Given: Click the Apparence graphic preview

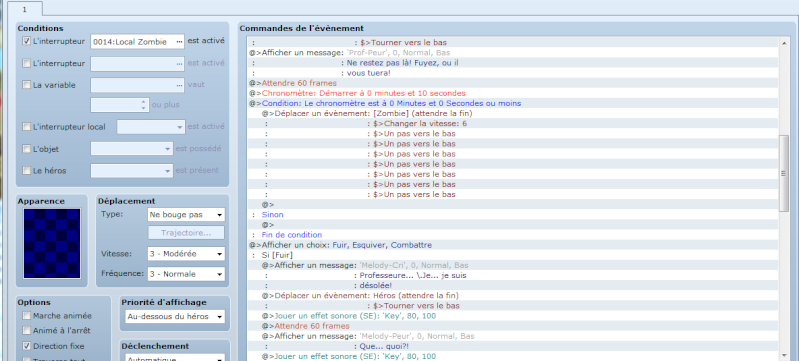Looking at the screenshot, I should pos(51,243).
